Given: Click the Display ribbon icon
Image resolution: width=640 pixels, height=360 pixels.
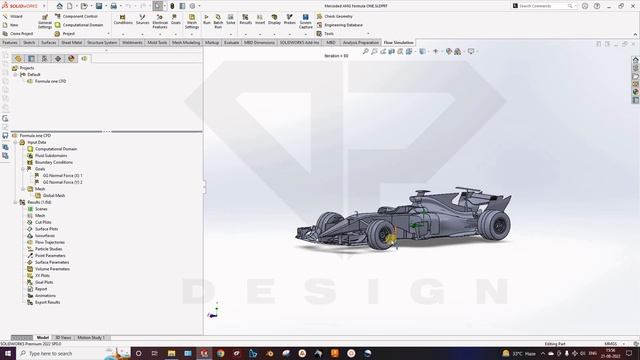Looking at the screenshot, I should point(274,19).
